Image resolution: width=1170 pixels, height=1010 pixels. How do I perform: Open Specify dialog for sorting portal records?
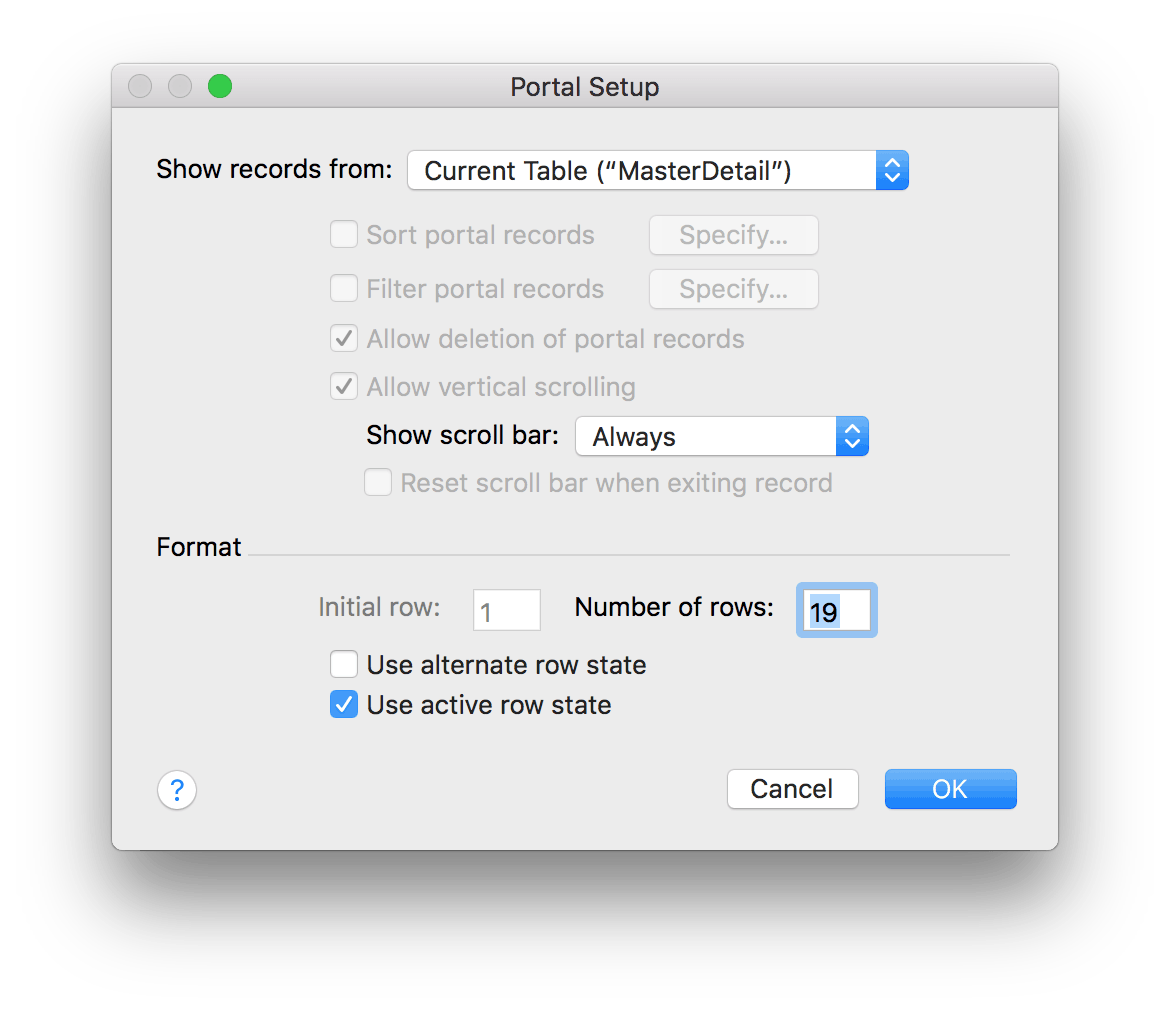(733, 234)
